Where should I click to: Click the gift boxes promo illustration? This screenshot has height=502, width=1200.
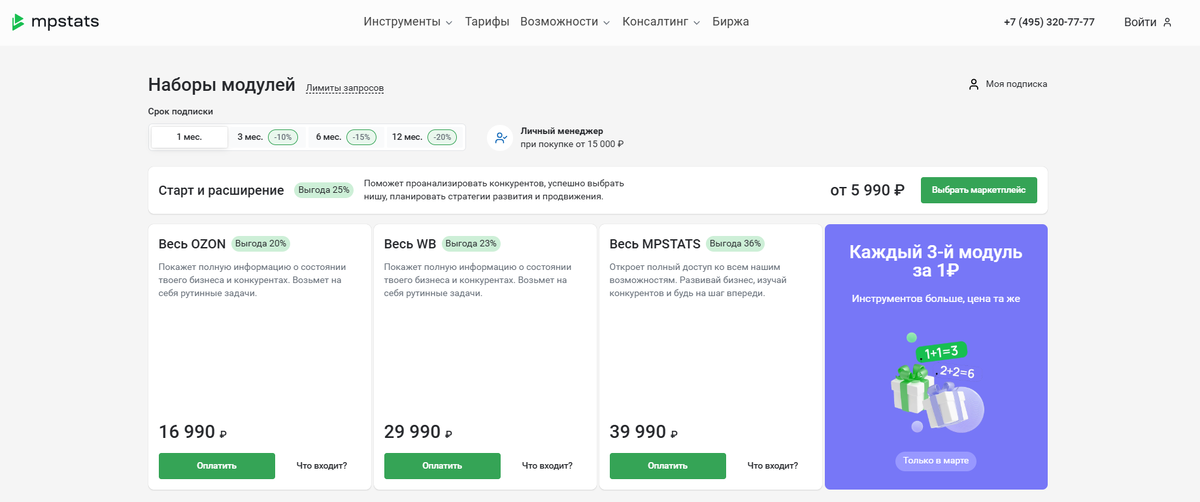[x=934, y=385]
